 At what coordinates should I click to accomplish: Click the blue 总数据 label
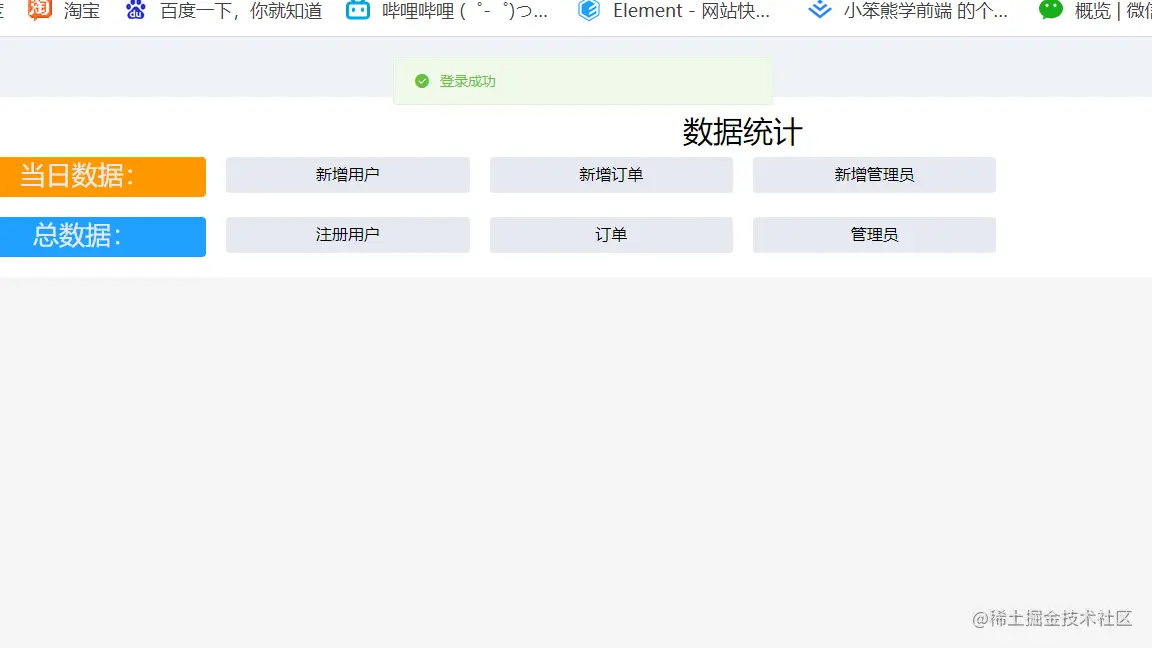tap(103, 237)
